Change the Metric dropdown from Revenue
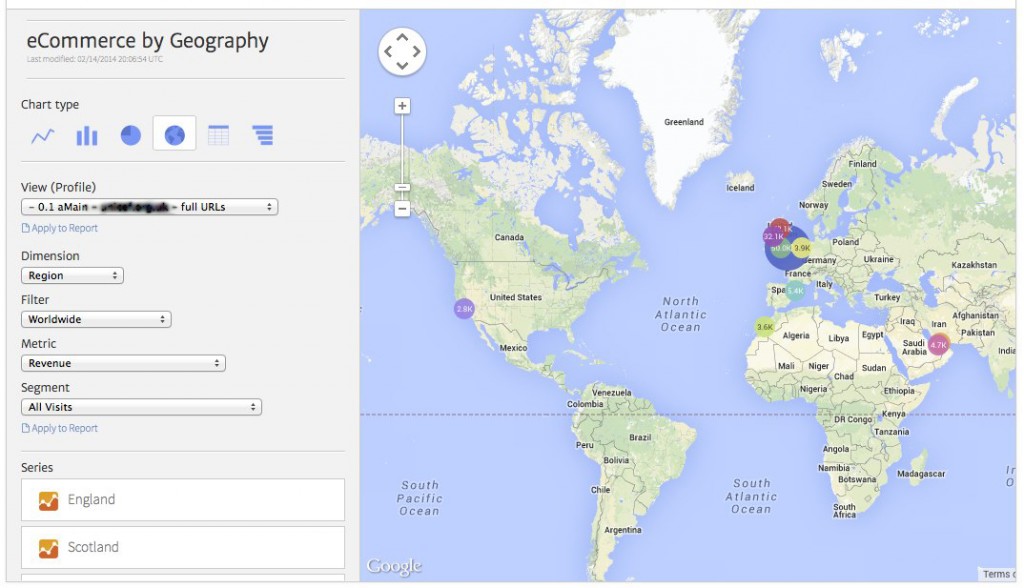Image resolution: width=1024 pixels, height=588 pixels. [123, 363]
